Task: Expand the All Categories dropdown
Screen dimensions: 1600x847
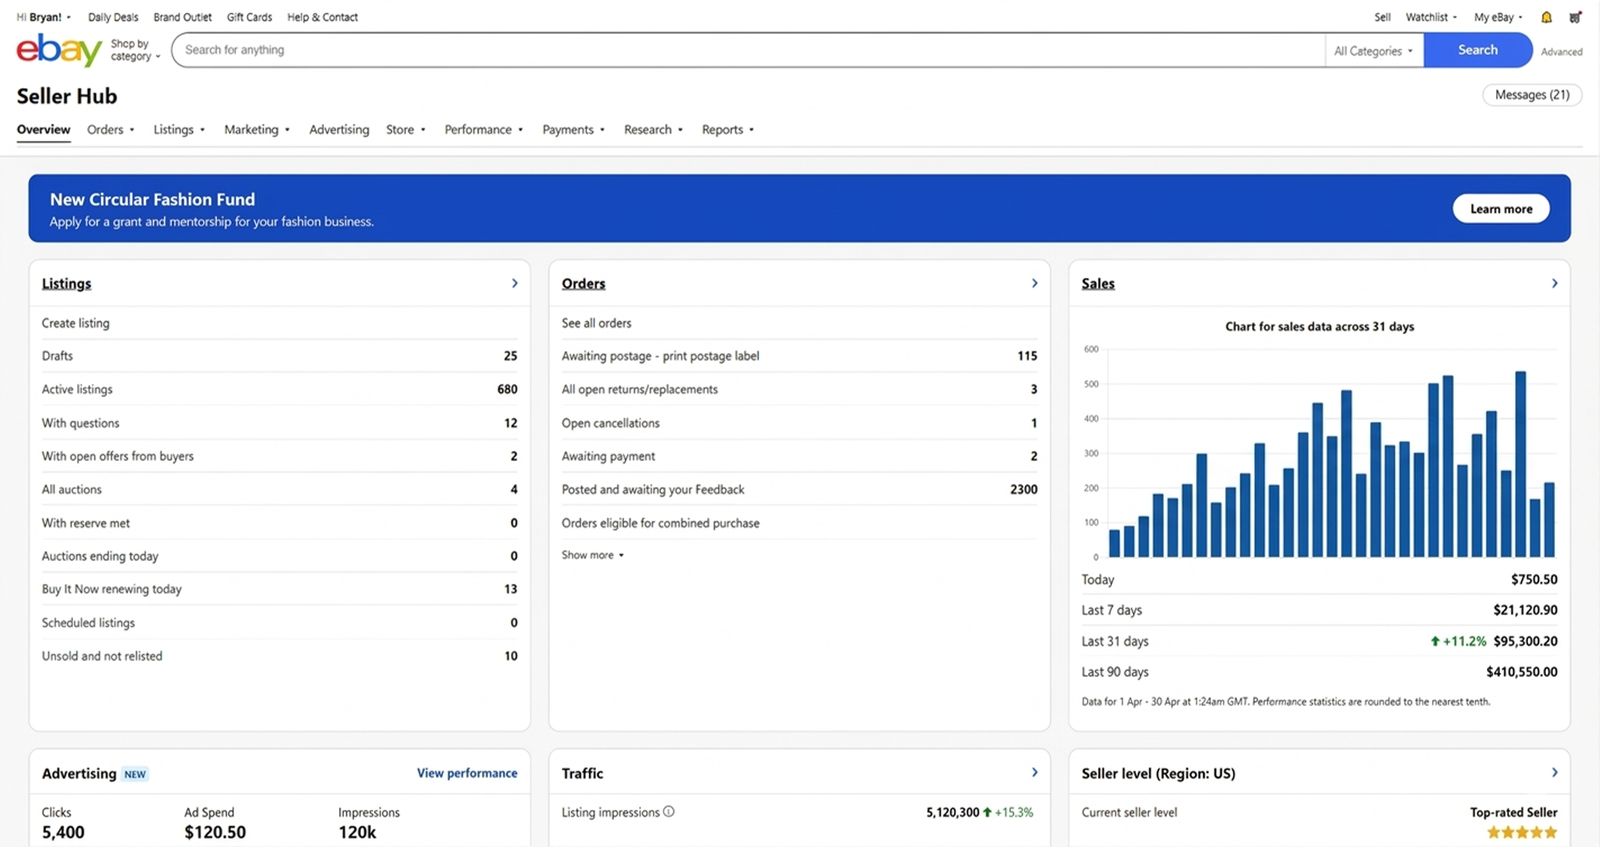Action: [1373, 51]
